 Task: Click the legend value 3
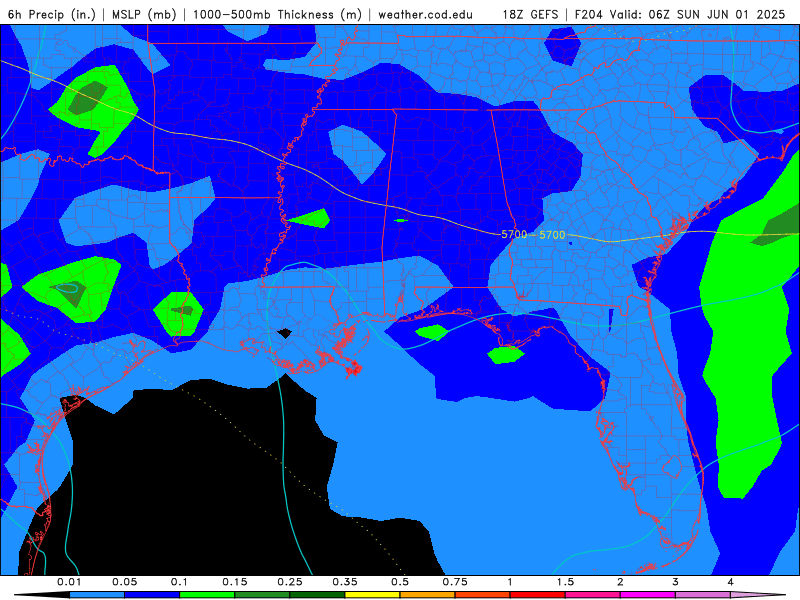pyautogui.click(x=676, y=582)
